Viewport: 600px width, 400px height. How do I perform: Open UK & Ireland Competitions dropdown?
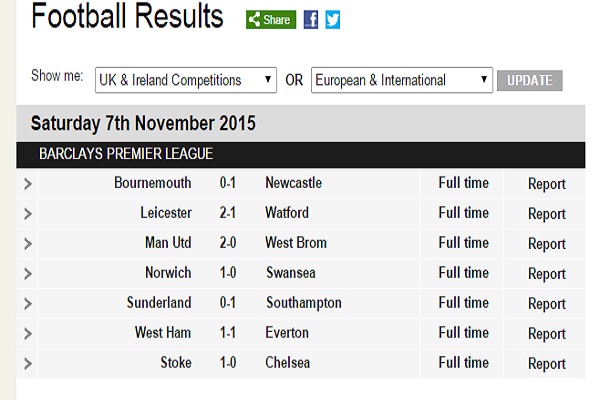coord(186,80)
